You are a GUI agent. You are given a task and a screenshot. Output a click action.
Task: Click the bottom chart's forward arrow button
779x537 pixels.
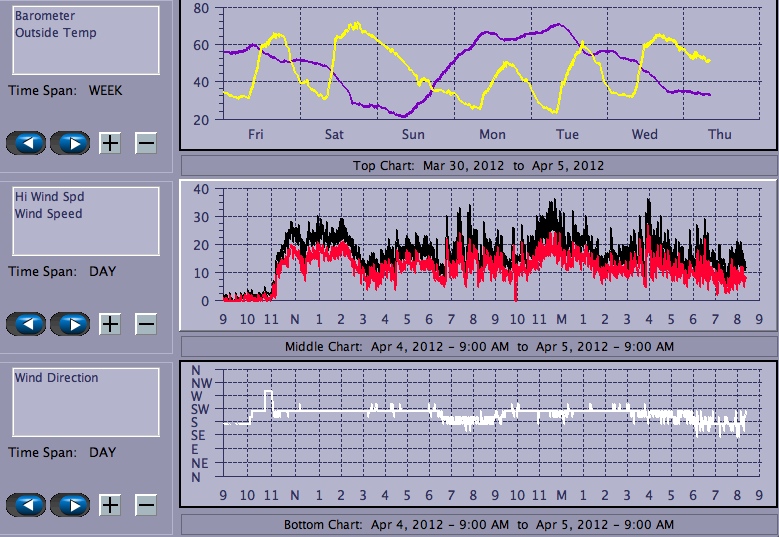(70, 505)
